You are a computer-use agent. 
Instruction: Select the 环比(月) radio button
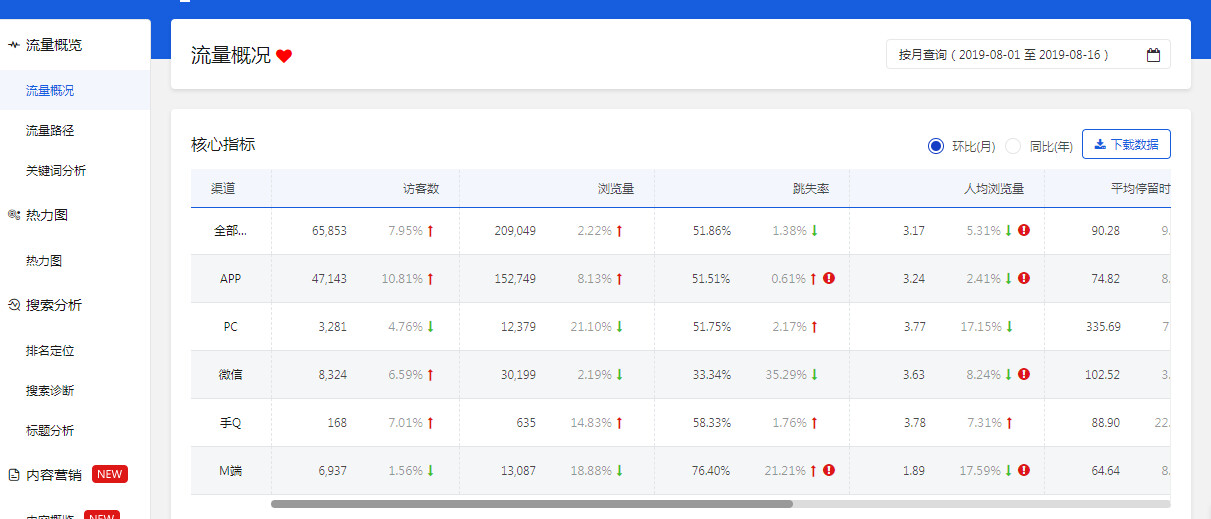coord(936,146)
